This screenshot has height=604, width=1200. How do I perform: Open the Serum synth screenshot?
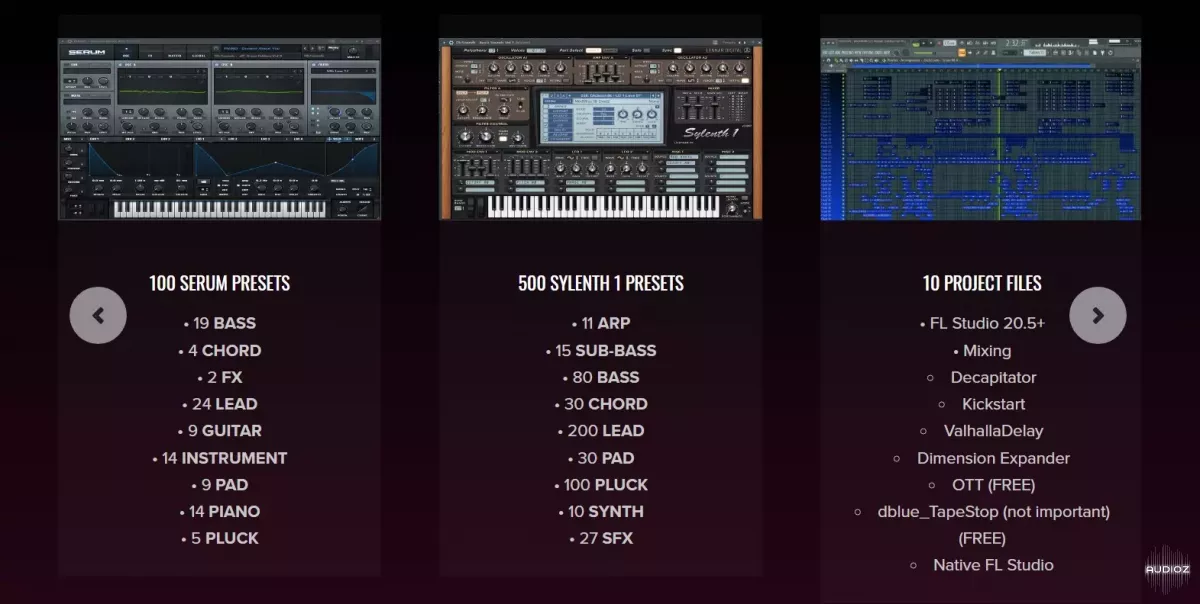point(219,129)
